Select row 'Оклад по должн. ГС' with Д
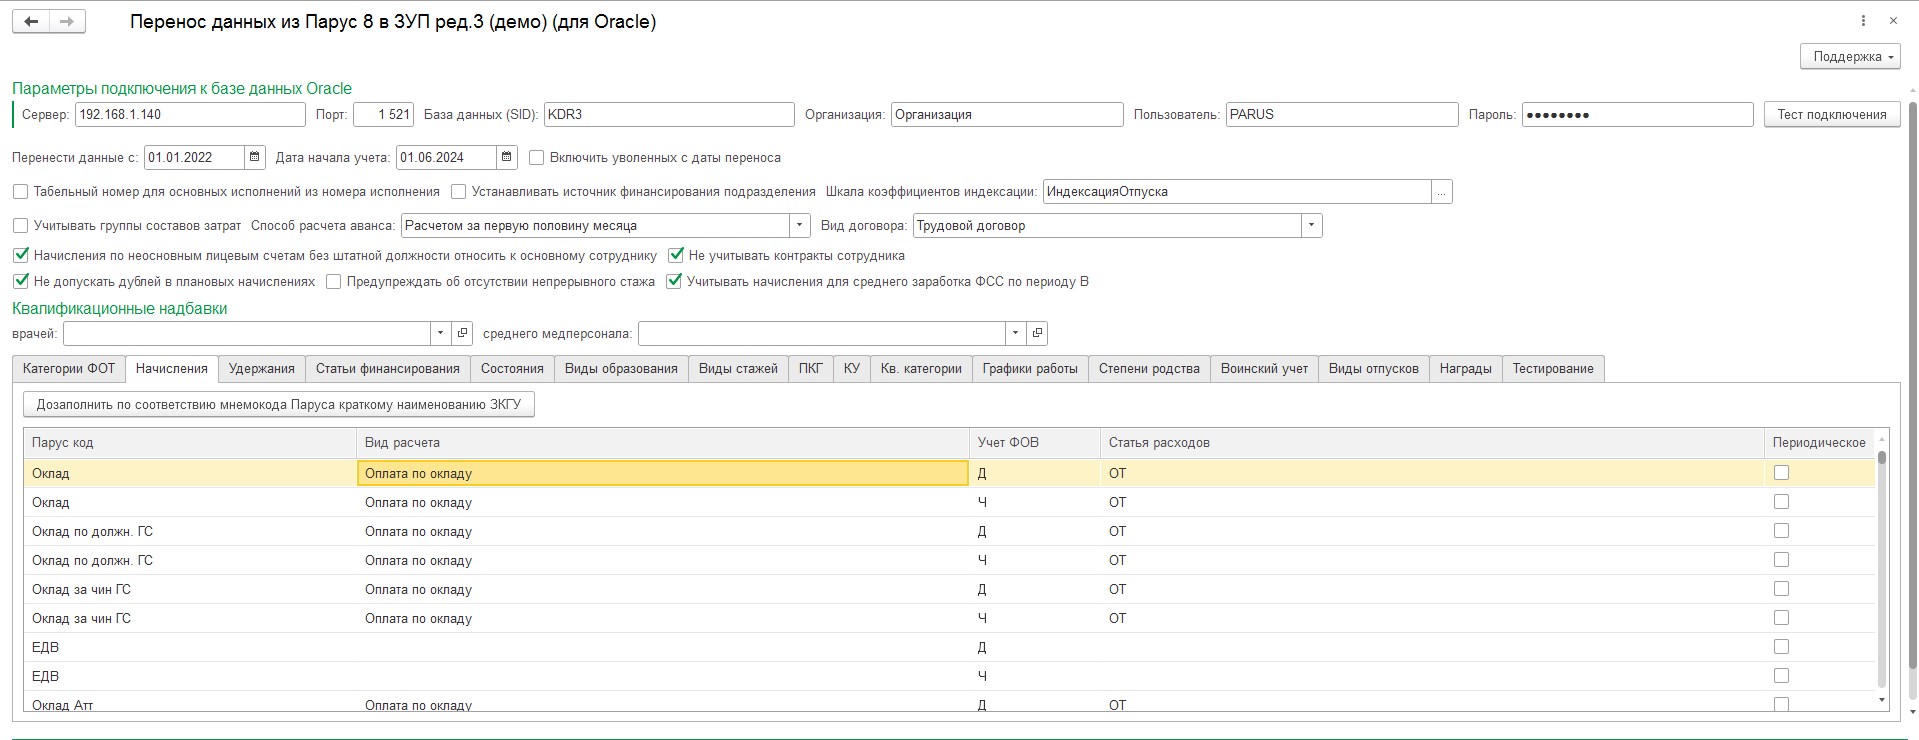This screenshot has height=740, width=1919. (949, 532)
